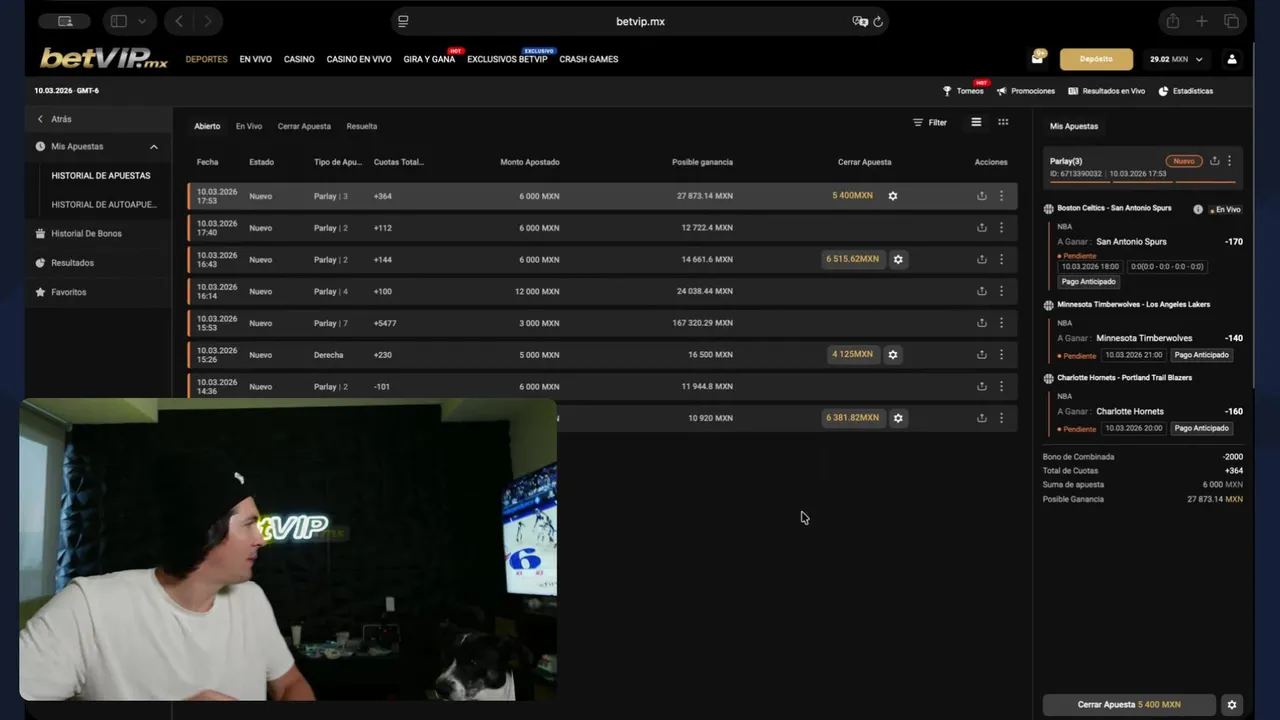Click Safari sidebar toggle button
Image resolution: width=1280 pixels, height=720 pixels.
118,21
